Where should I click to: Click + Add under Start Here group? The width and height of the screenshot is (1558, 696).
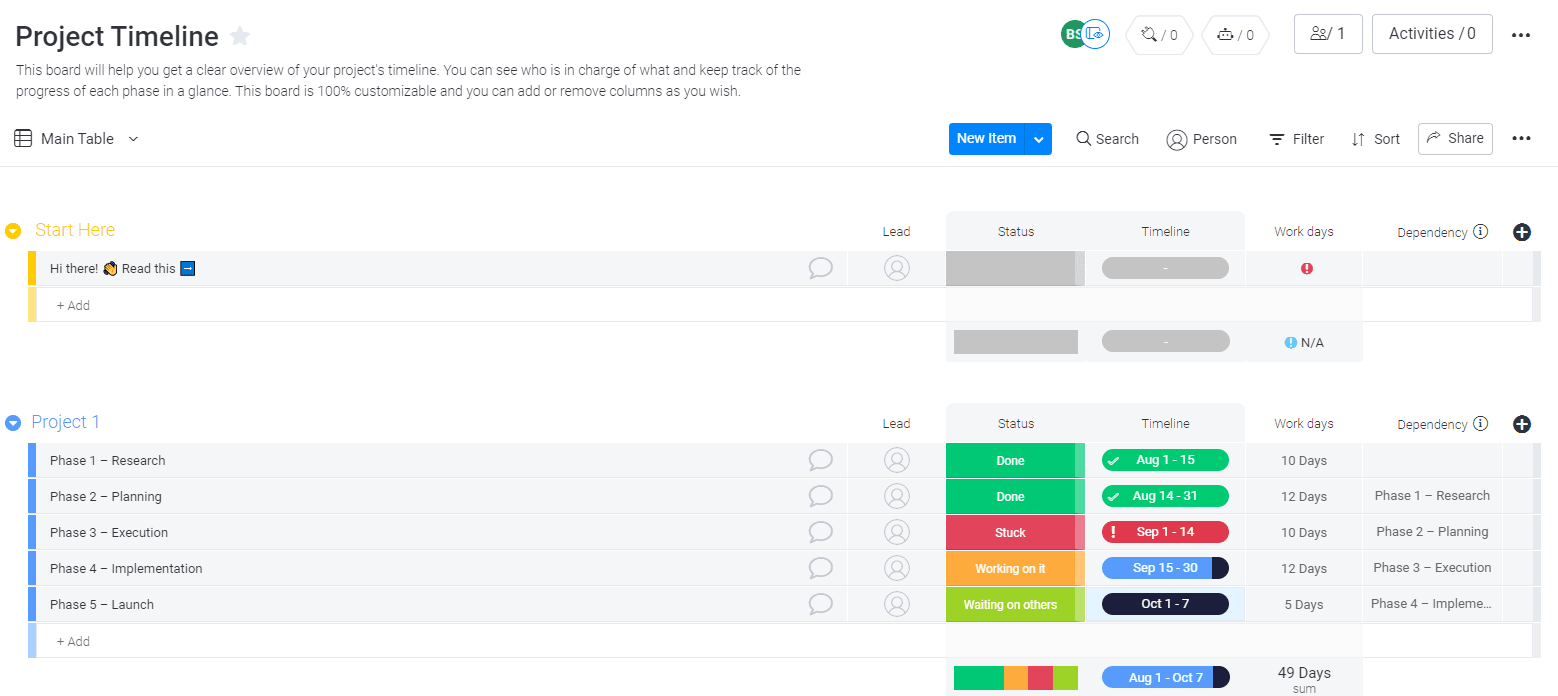73,306
